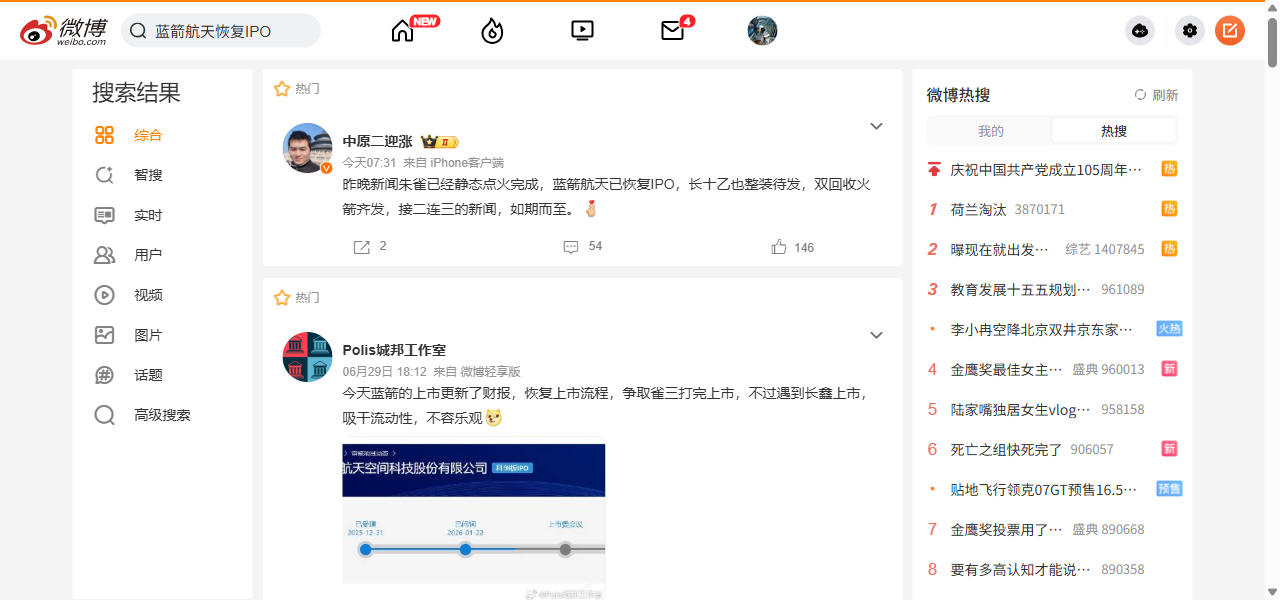Open the IPO screenshot image in Polis post
The image size is (1280, 600).
[473, 521]
